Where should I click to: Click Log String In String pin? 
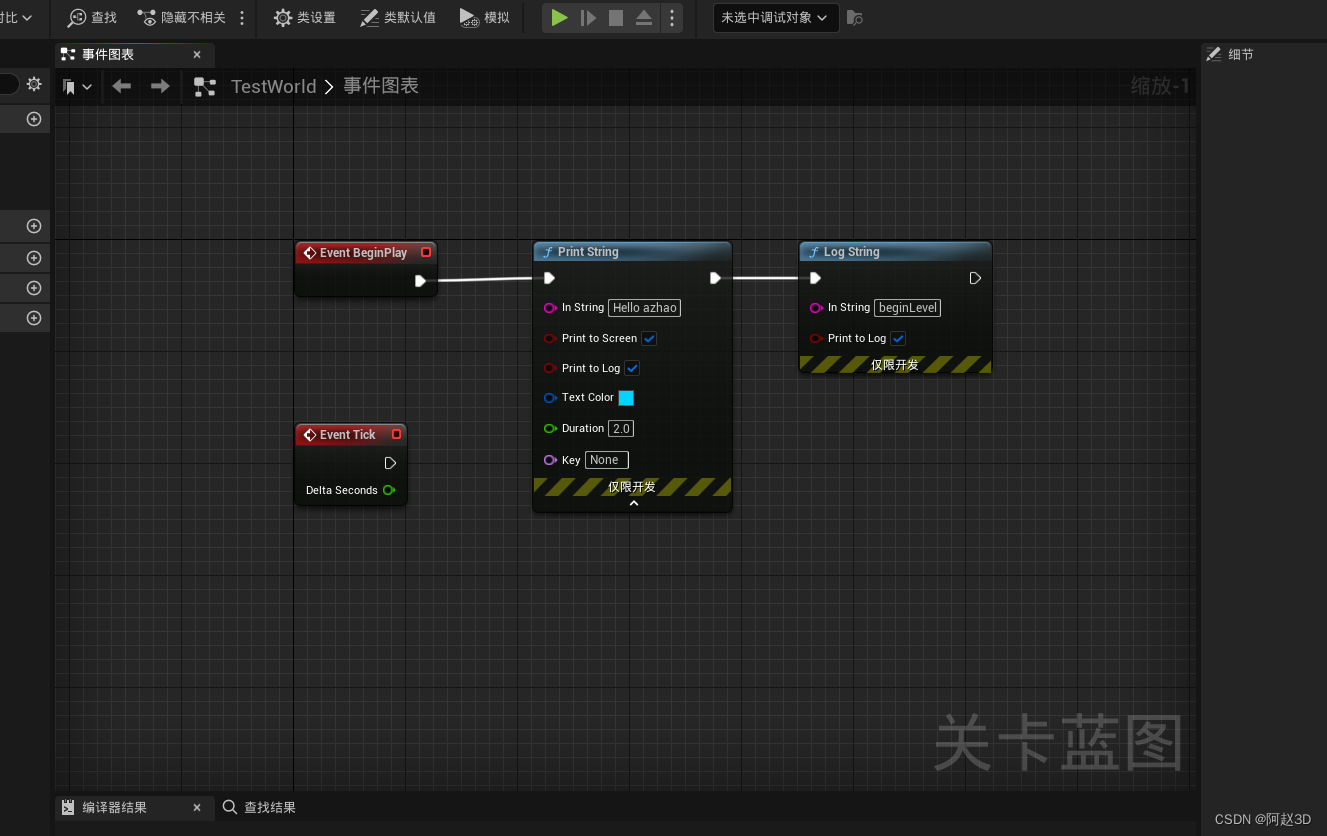point(816,308)
